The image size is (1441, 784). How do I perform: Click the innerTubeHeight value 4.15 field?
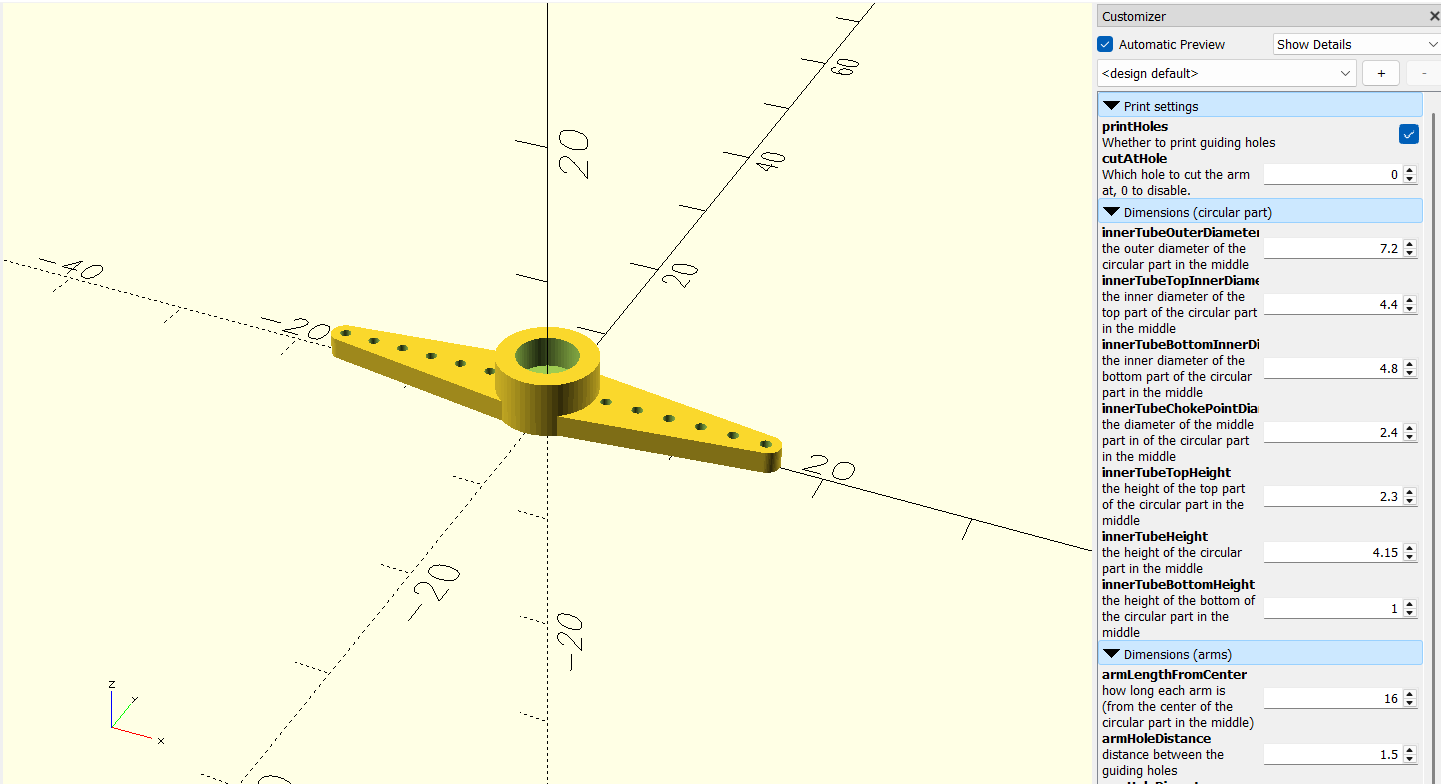(x=1333, y=552)
